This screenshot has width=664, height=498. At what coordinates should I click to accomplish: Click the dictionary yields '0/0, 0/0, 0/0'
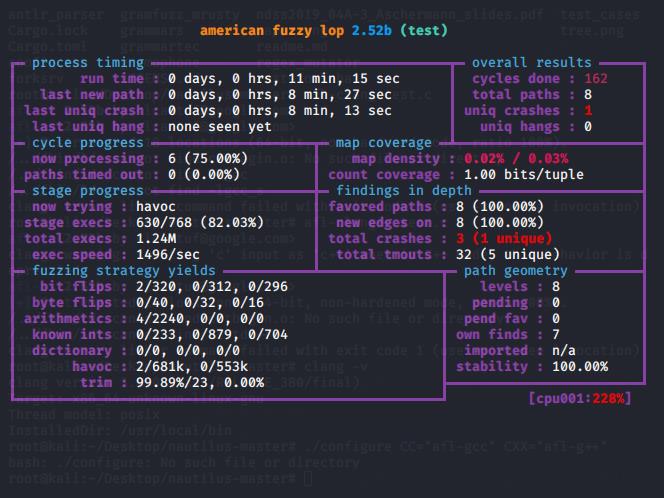pos(188,351)
